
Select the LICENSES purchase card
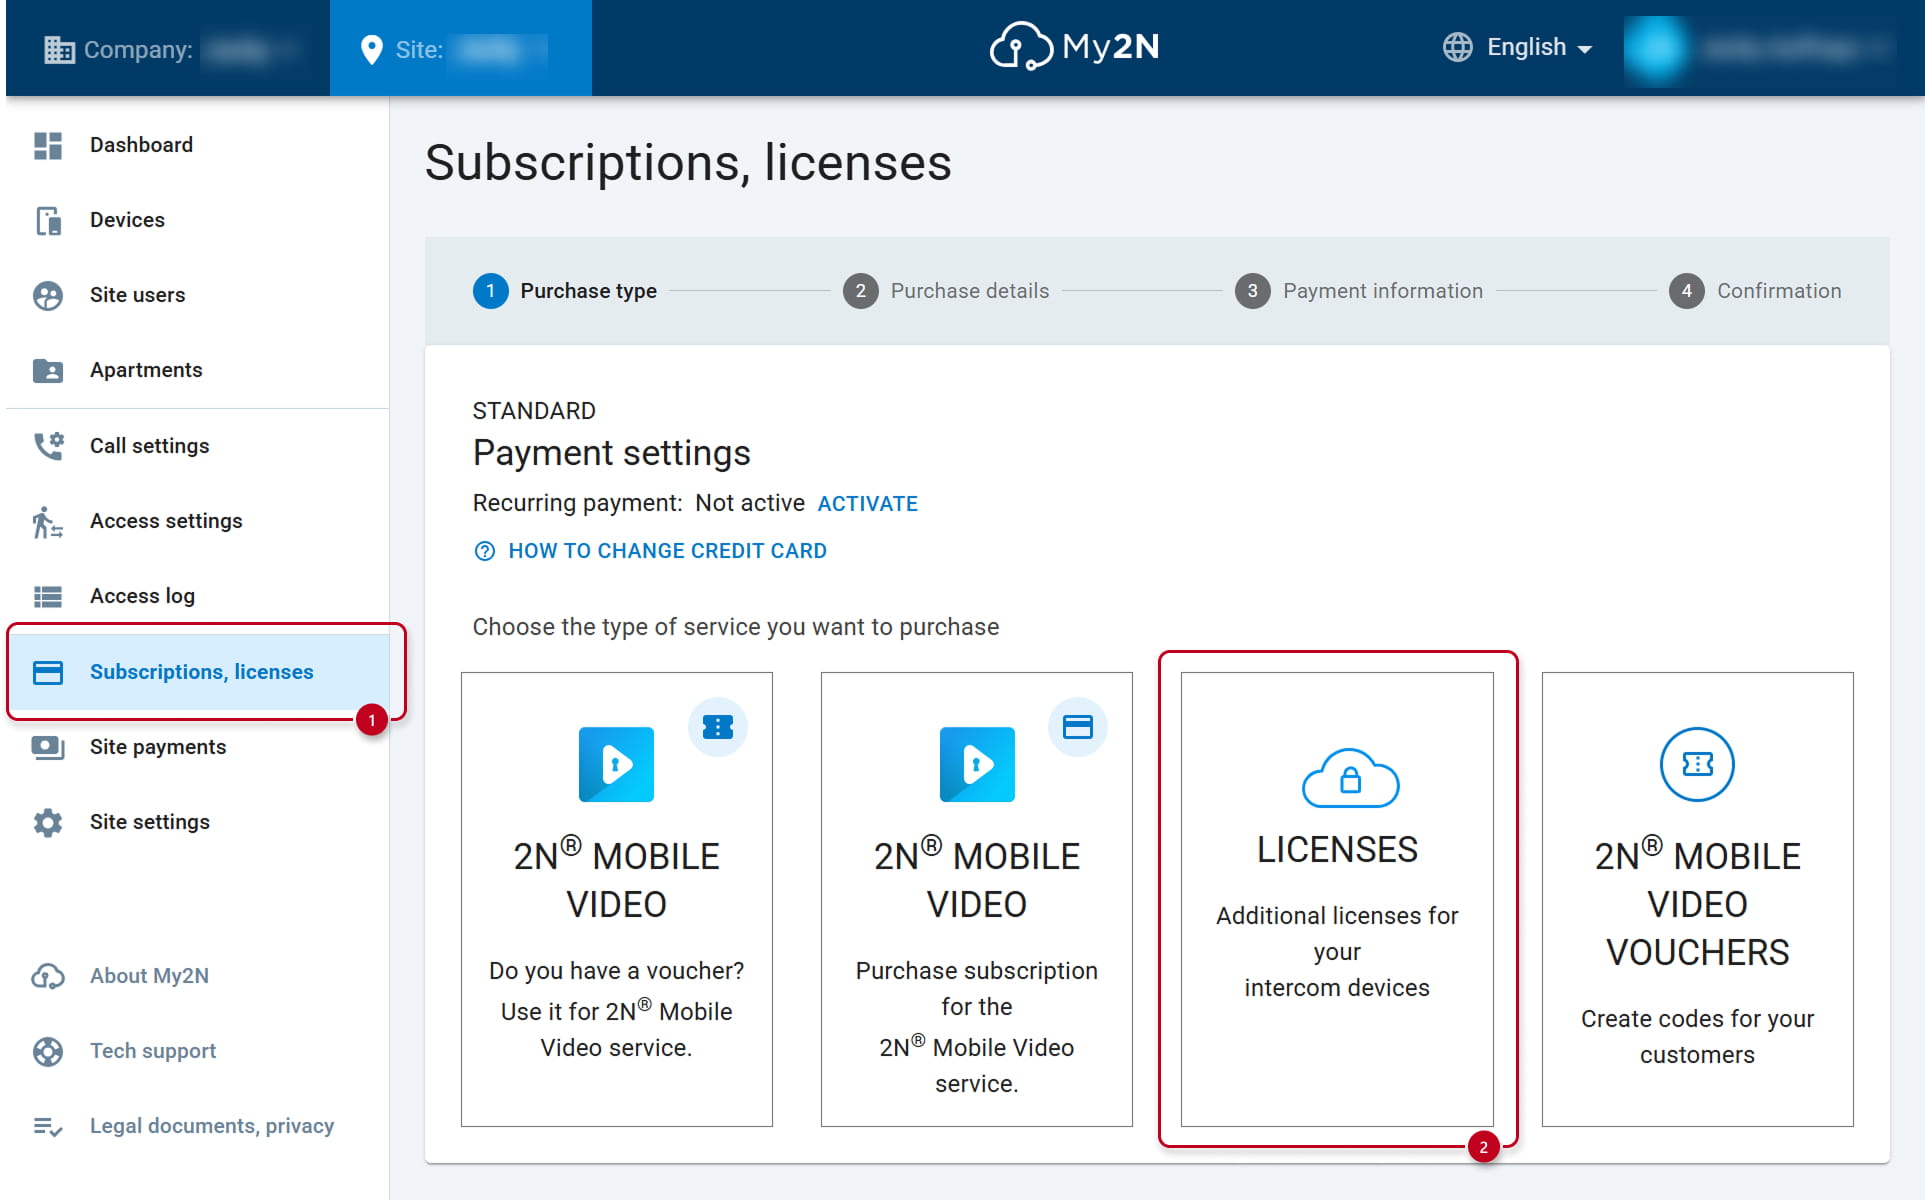[x=1337, y=899]
